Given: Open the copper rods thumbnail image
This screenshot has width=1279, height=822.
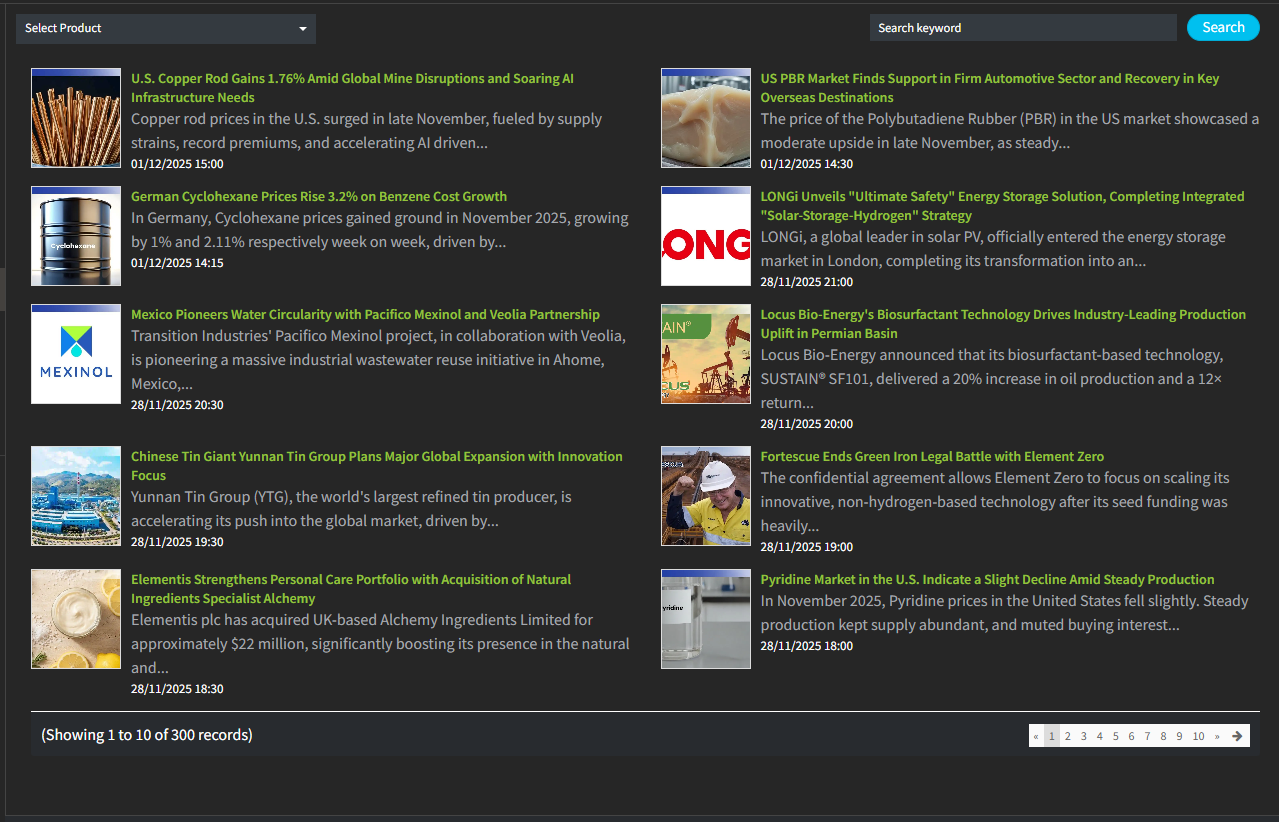Looking at the screenshot, I should [76, 118].
